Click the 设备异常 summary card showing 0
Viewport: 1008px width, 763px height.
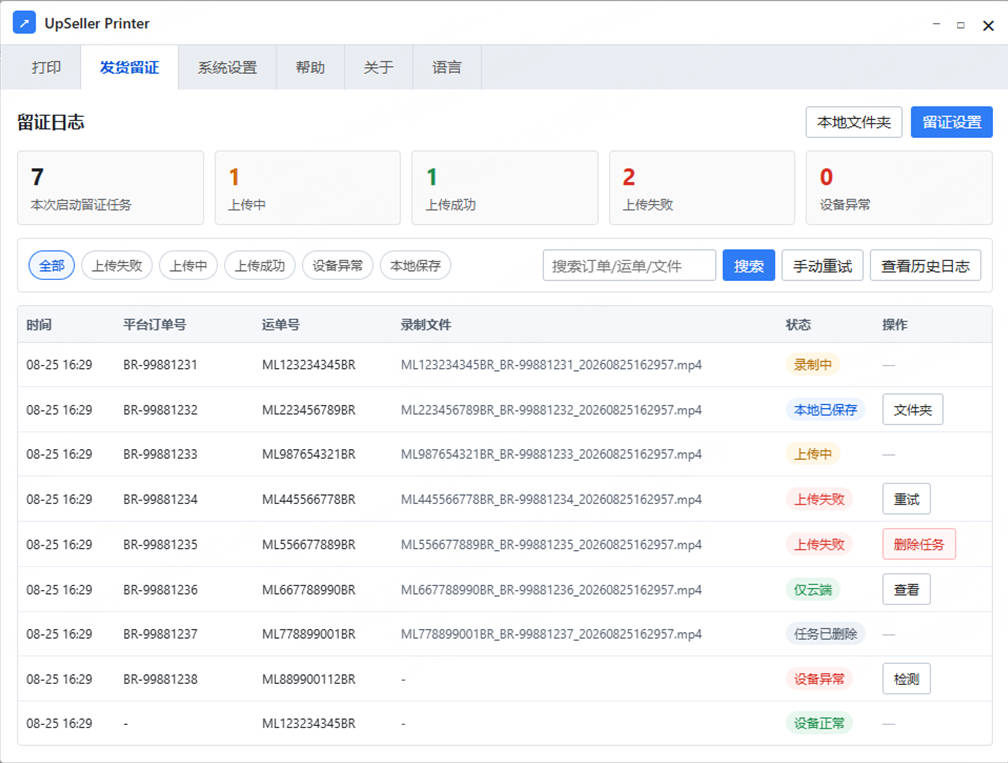(899, 188)
